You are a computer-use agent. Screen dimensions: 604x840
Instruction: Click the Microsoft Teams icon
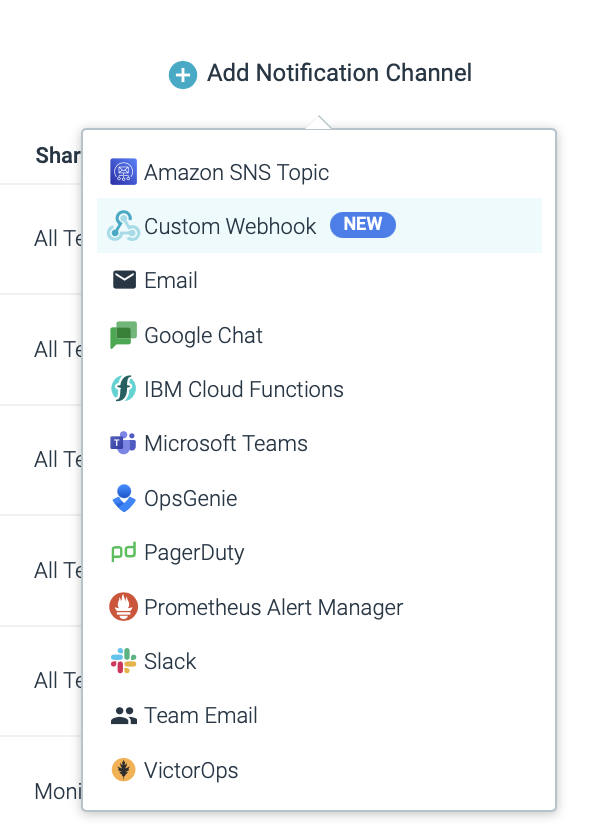(123, 444)
